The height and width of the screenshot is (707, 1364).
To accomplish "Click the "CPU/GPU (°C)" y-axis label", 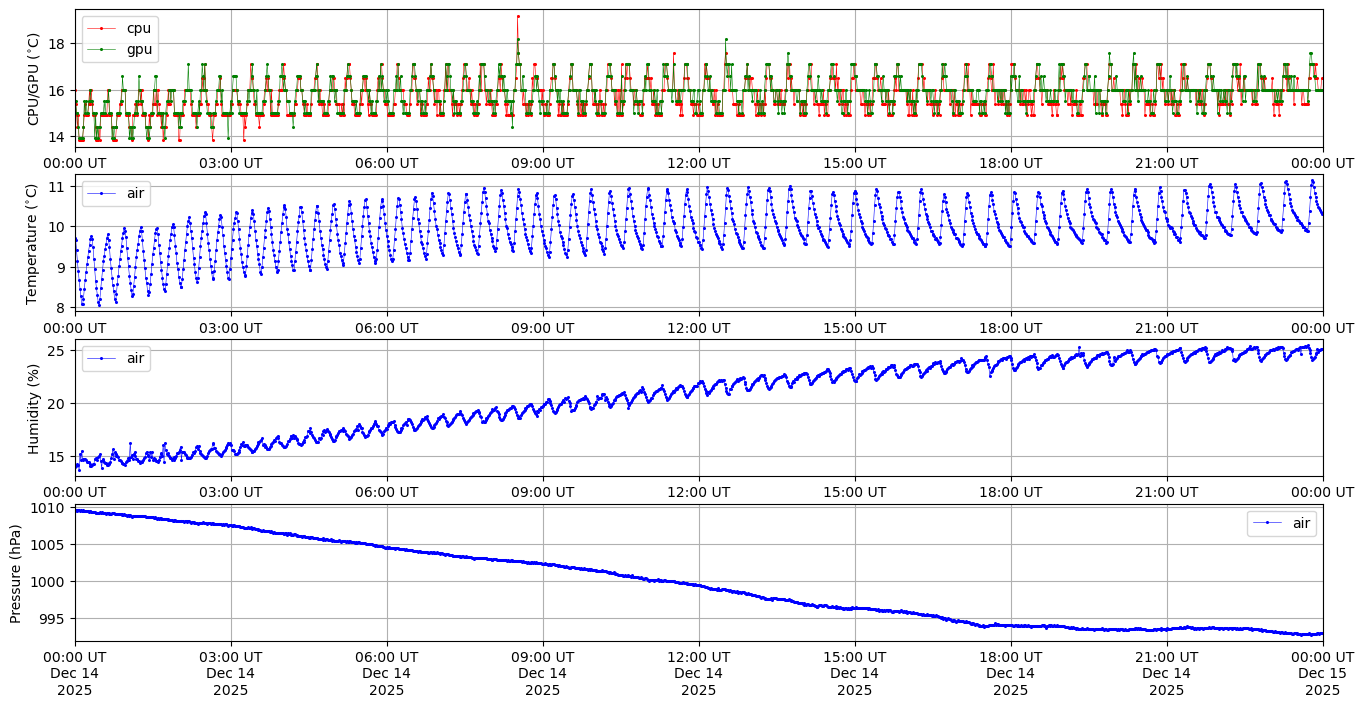I will [33, 79].
